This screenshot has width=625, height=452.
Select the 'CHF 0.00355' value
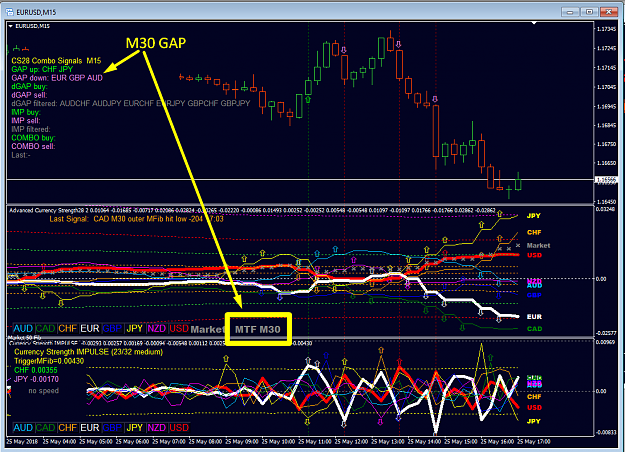(35, 370)
